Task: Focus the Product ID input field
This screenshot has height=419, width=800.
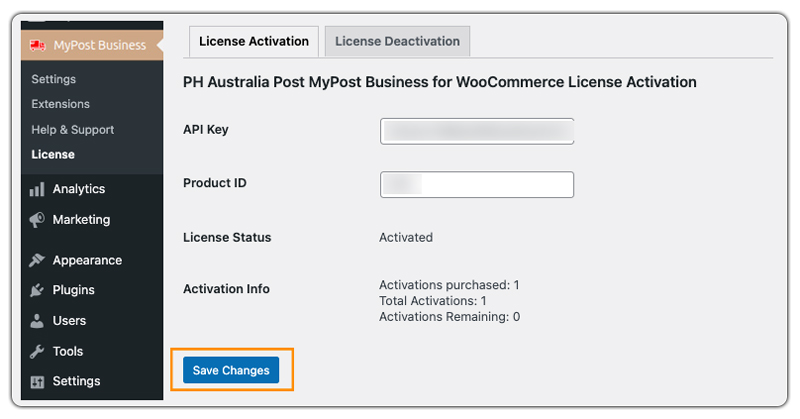Action: (477, 184)
